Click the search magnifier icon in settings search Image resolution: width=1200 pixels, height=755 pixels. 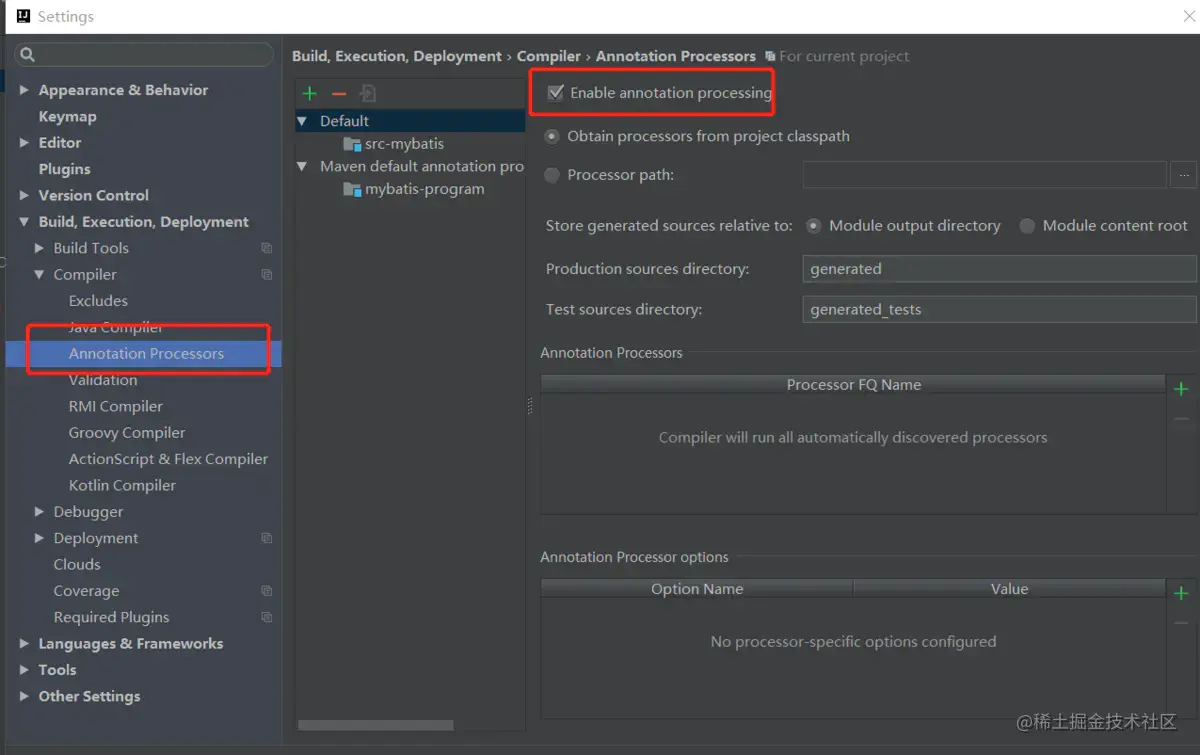pyautogui.click(x=27, y=55)
